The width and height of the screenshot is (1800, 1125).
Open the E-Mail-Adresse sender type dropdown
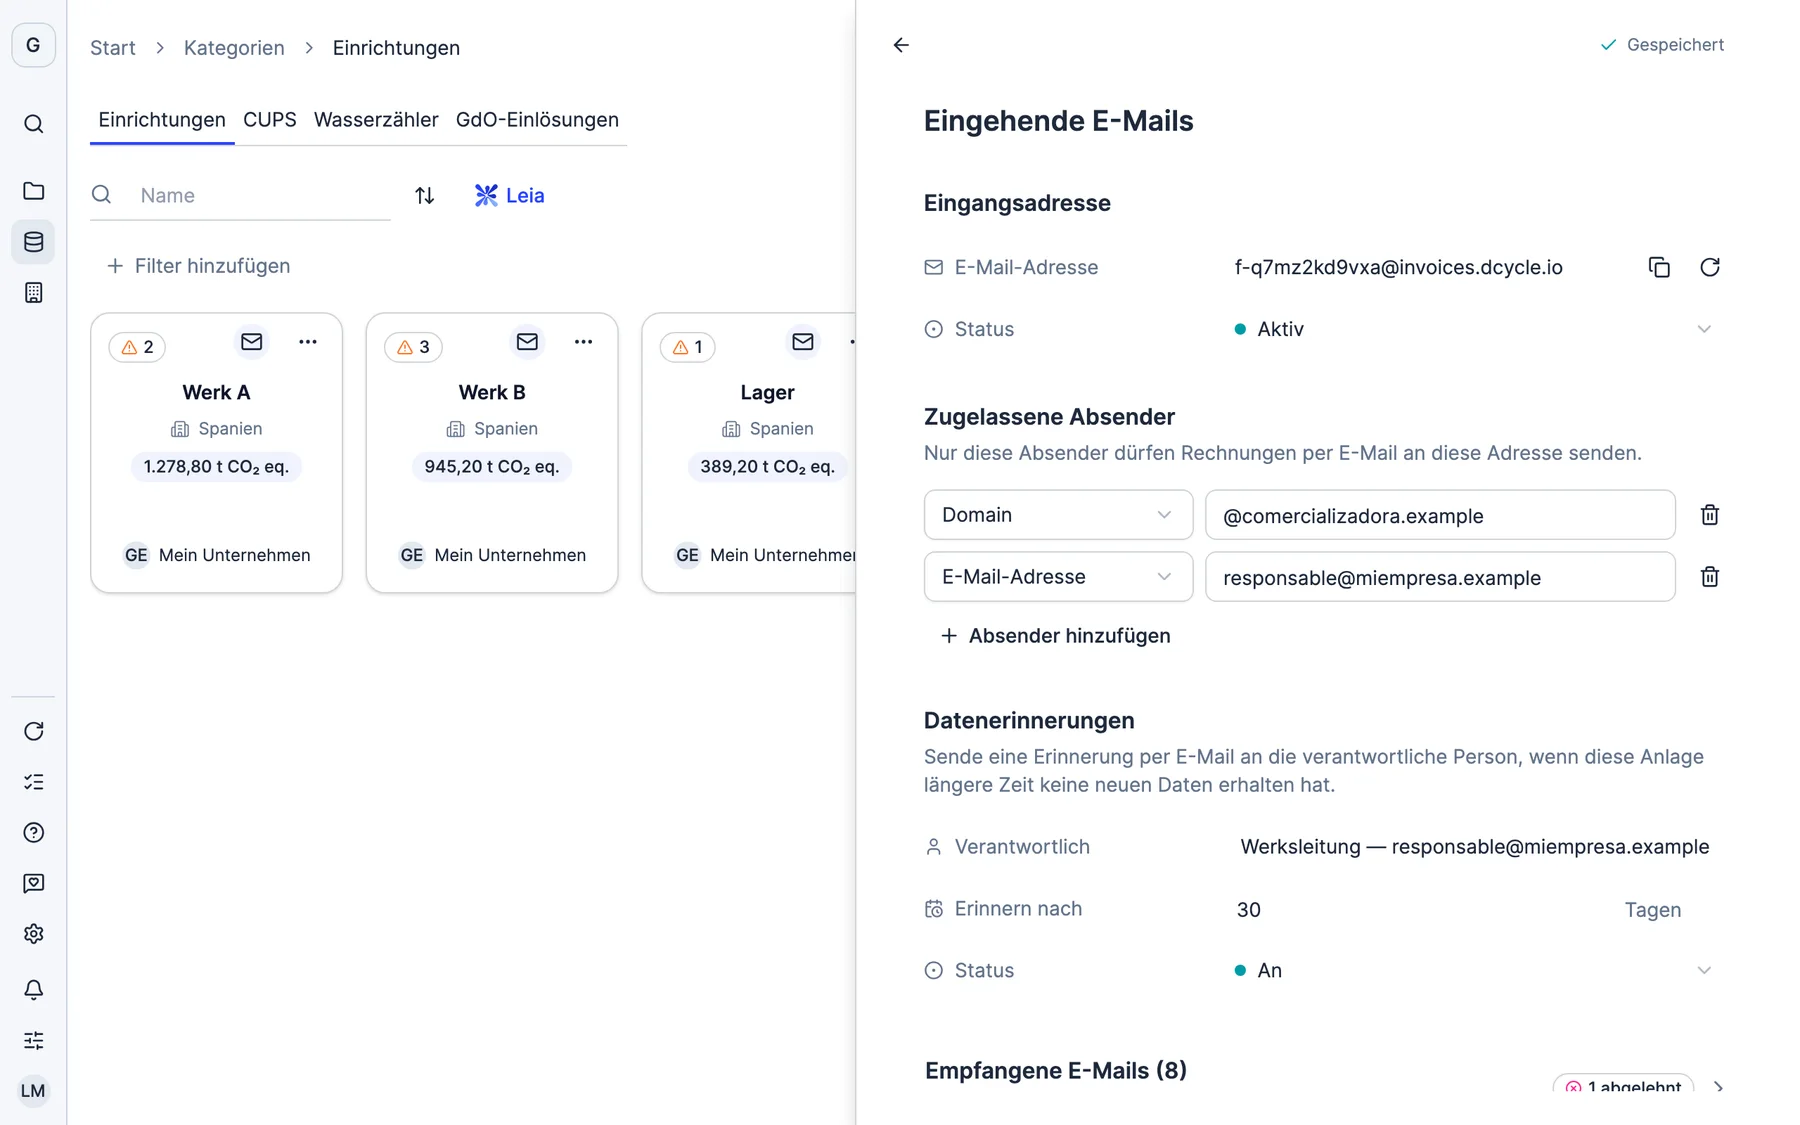pos(1058,577)
